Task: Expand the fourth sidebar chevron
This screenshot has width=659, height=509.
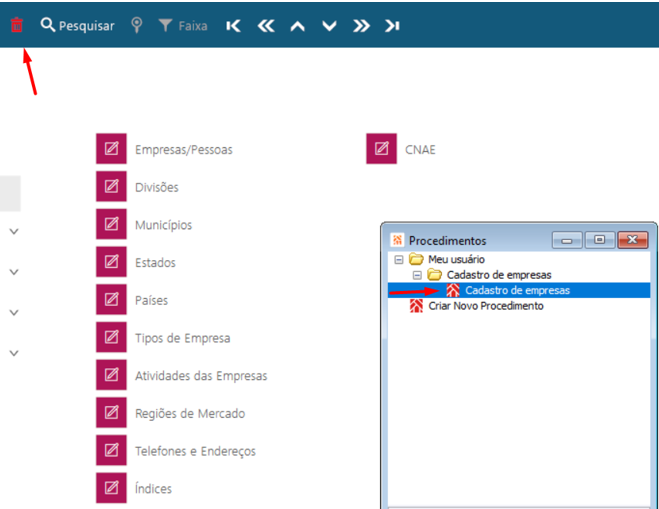Action: click(14, 353)
